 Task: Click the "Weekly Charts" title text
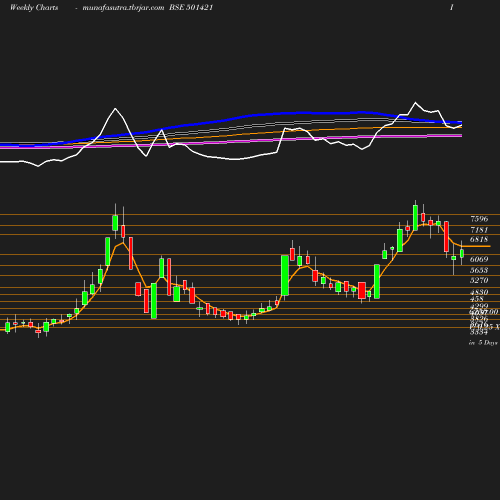34,8
